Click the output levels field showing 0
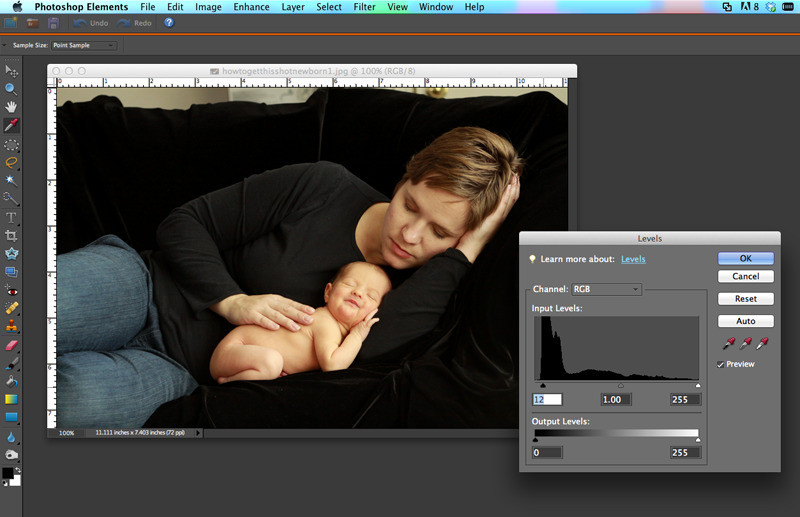The image size is (800, 517). tap(547, 453)
